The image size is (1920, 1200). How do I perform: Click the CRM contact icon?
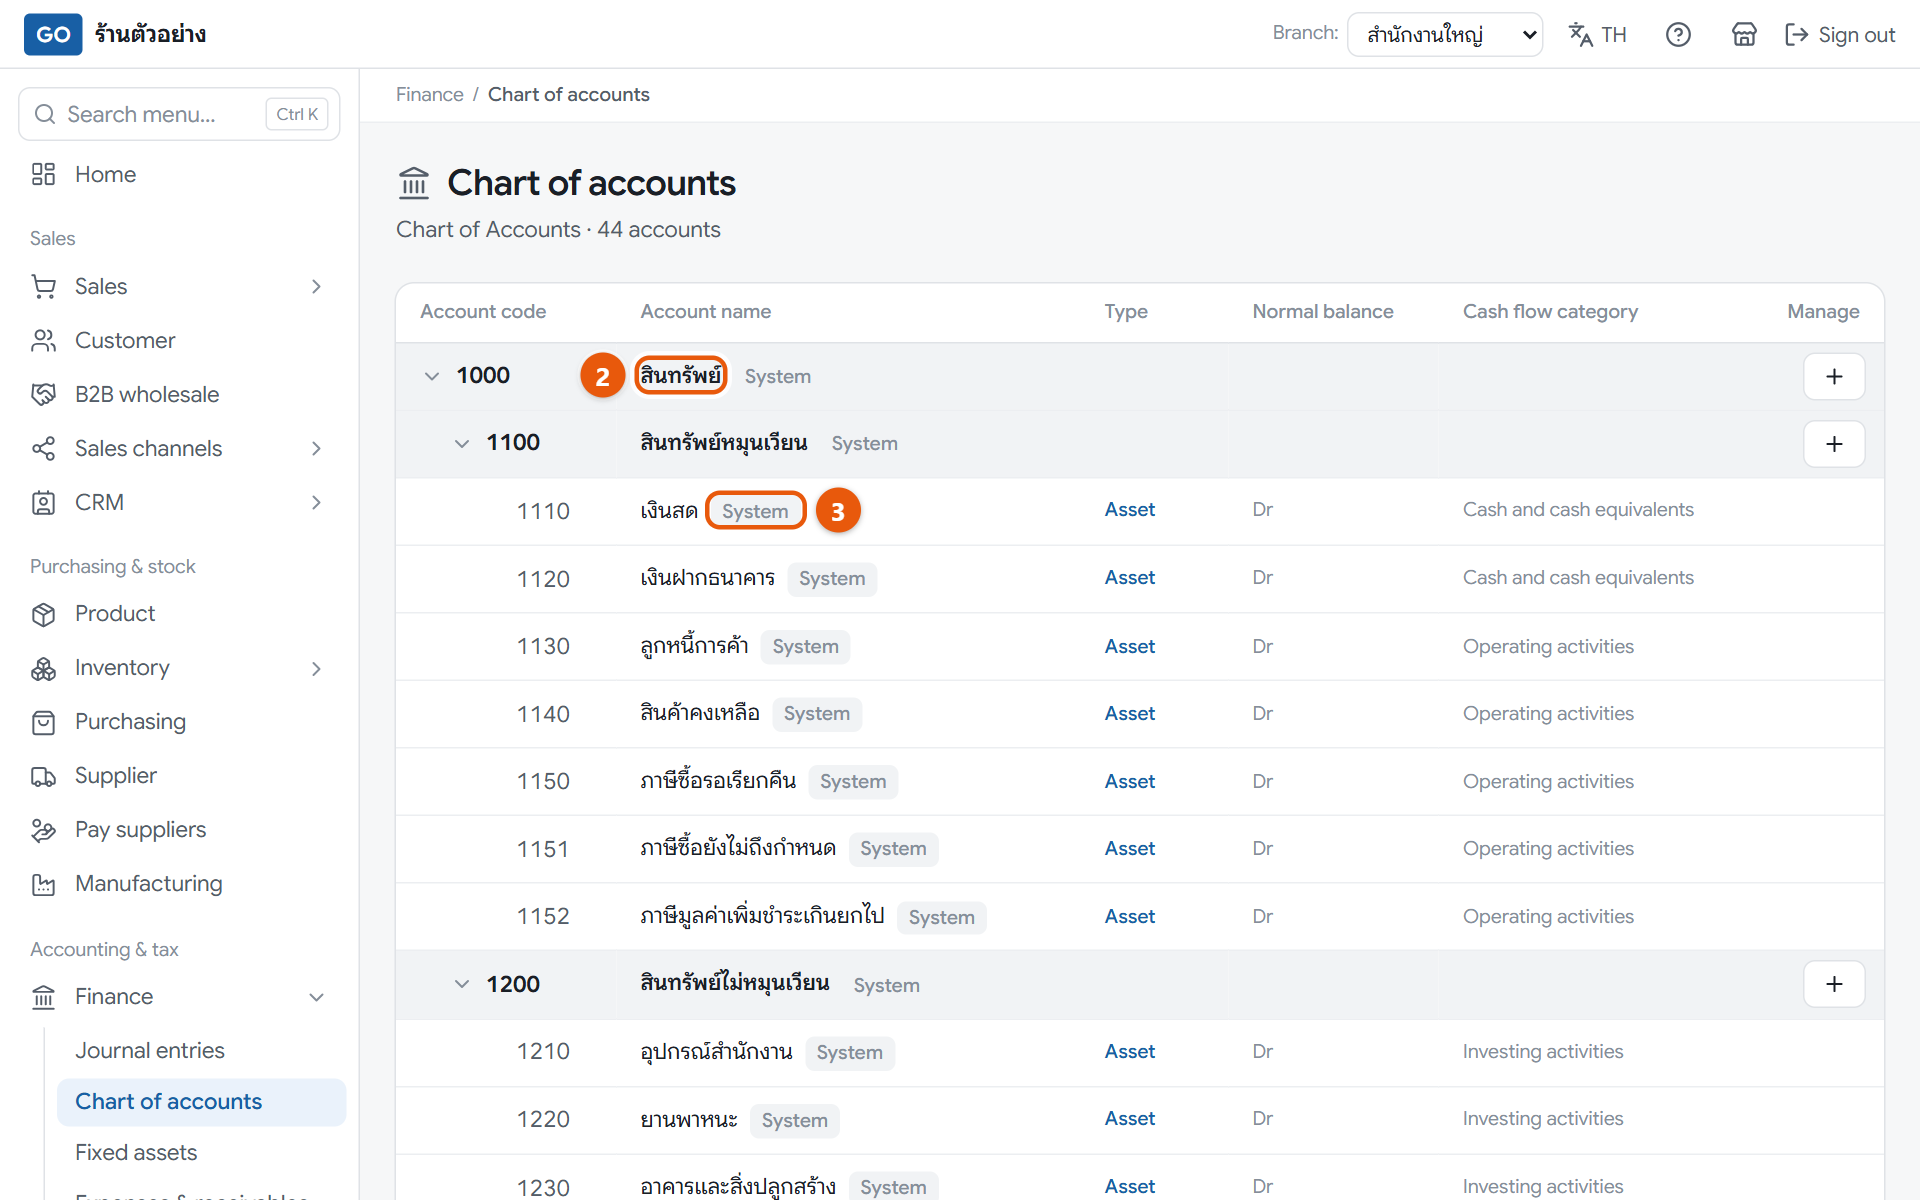[x=43, y=503]
